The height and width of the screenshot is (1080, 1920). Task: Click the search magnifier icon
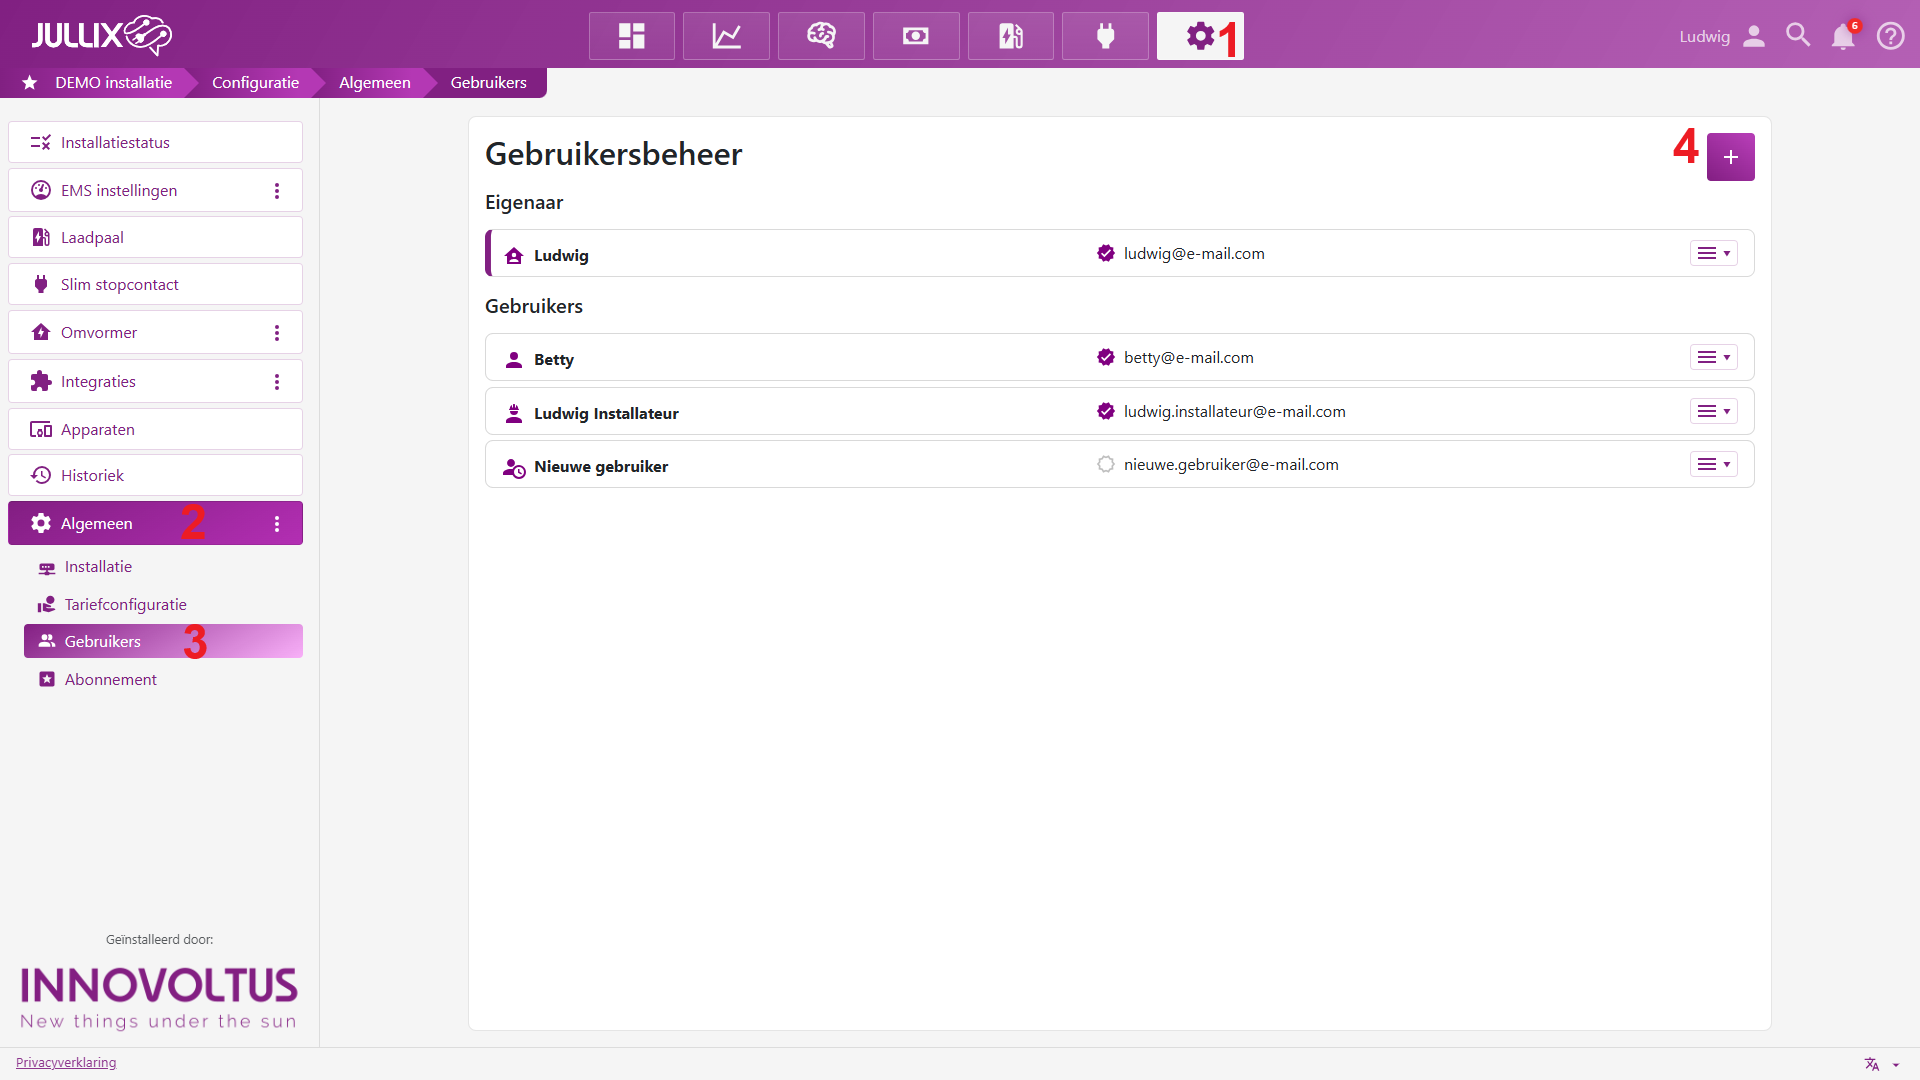click(x=1798, y=36)
